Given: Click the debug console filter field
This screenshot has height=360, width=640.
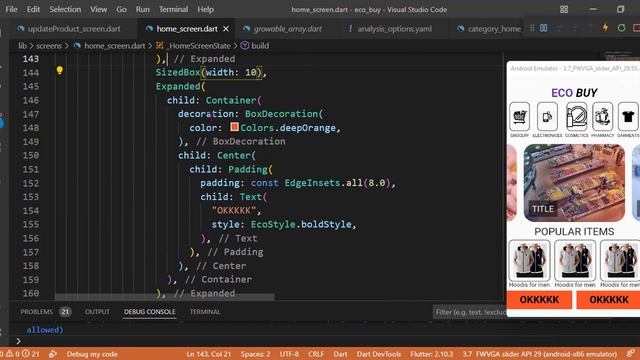Looking at the screenshot, I should click(x=469, y=312).
